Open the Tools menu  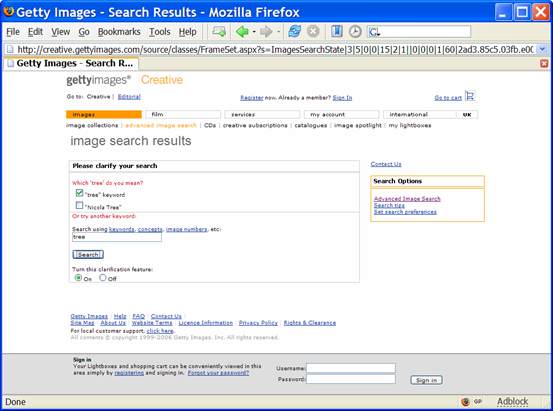(160, 32)
